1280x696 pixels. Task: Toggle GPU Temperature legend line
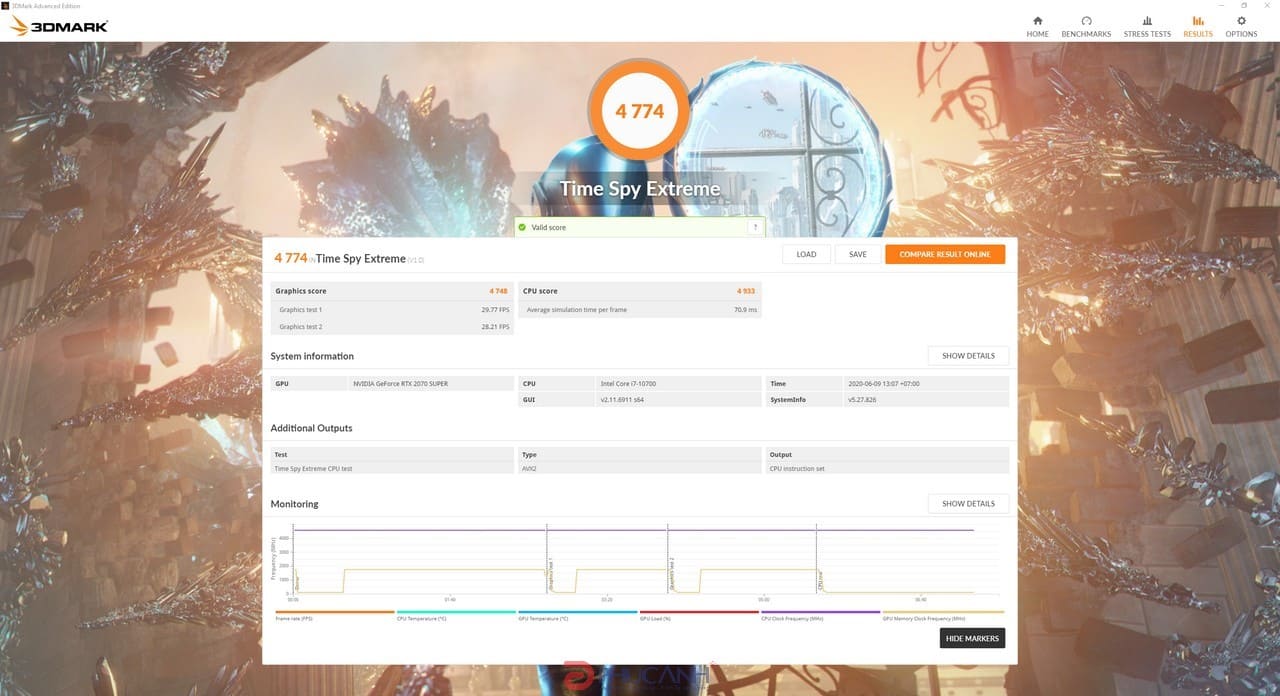tap(578, 615)
